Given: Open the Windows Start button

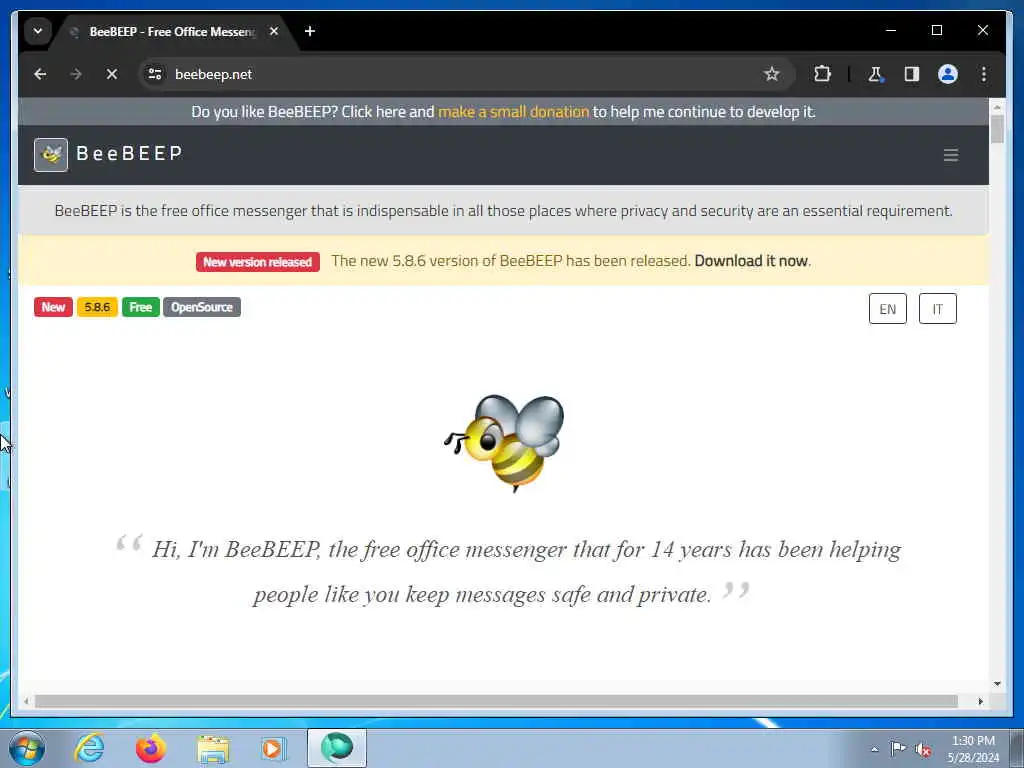Looking at the screenshot, I should tap(27, 748).
